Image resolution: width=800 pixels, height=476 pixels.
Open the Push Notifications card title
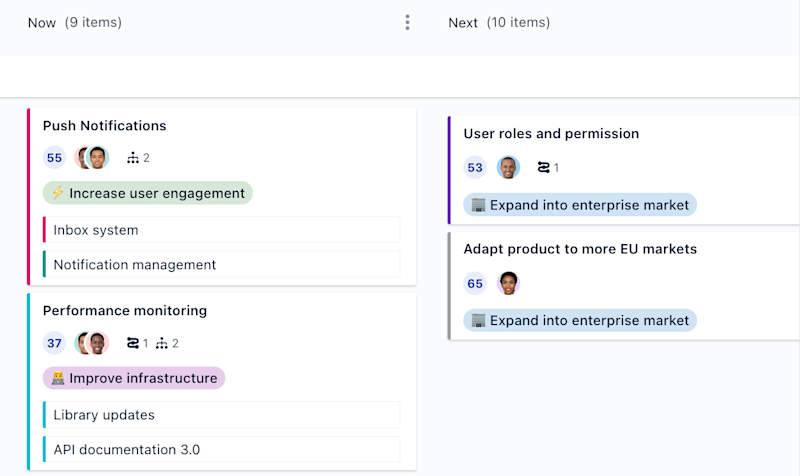104,126
